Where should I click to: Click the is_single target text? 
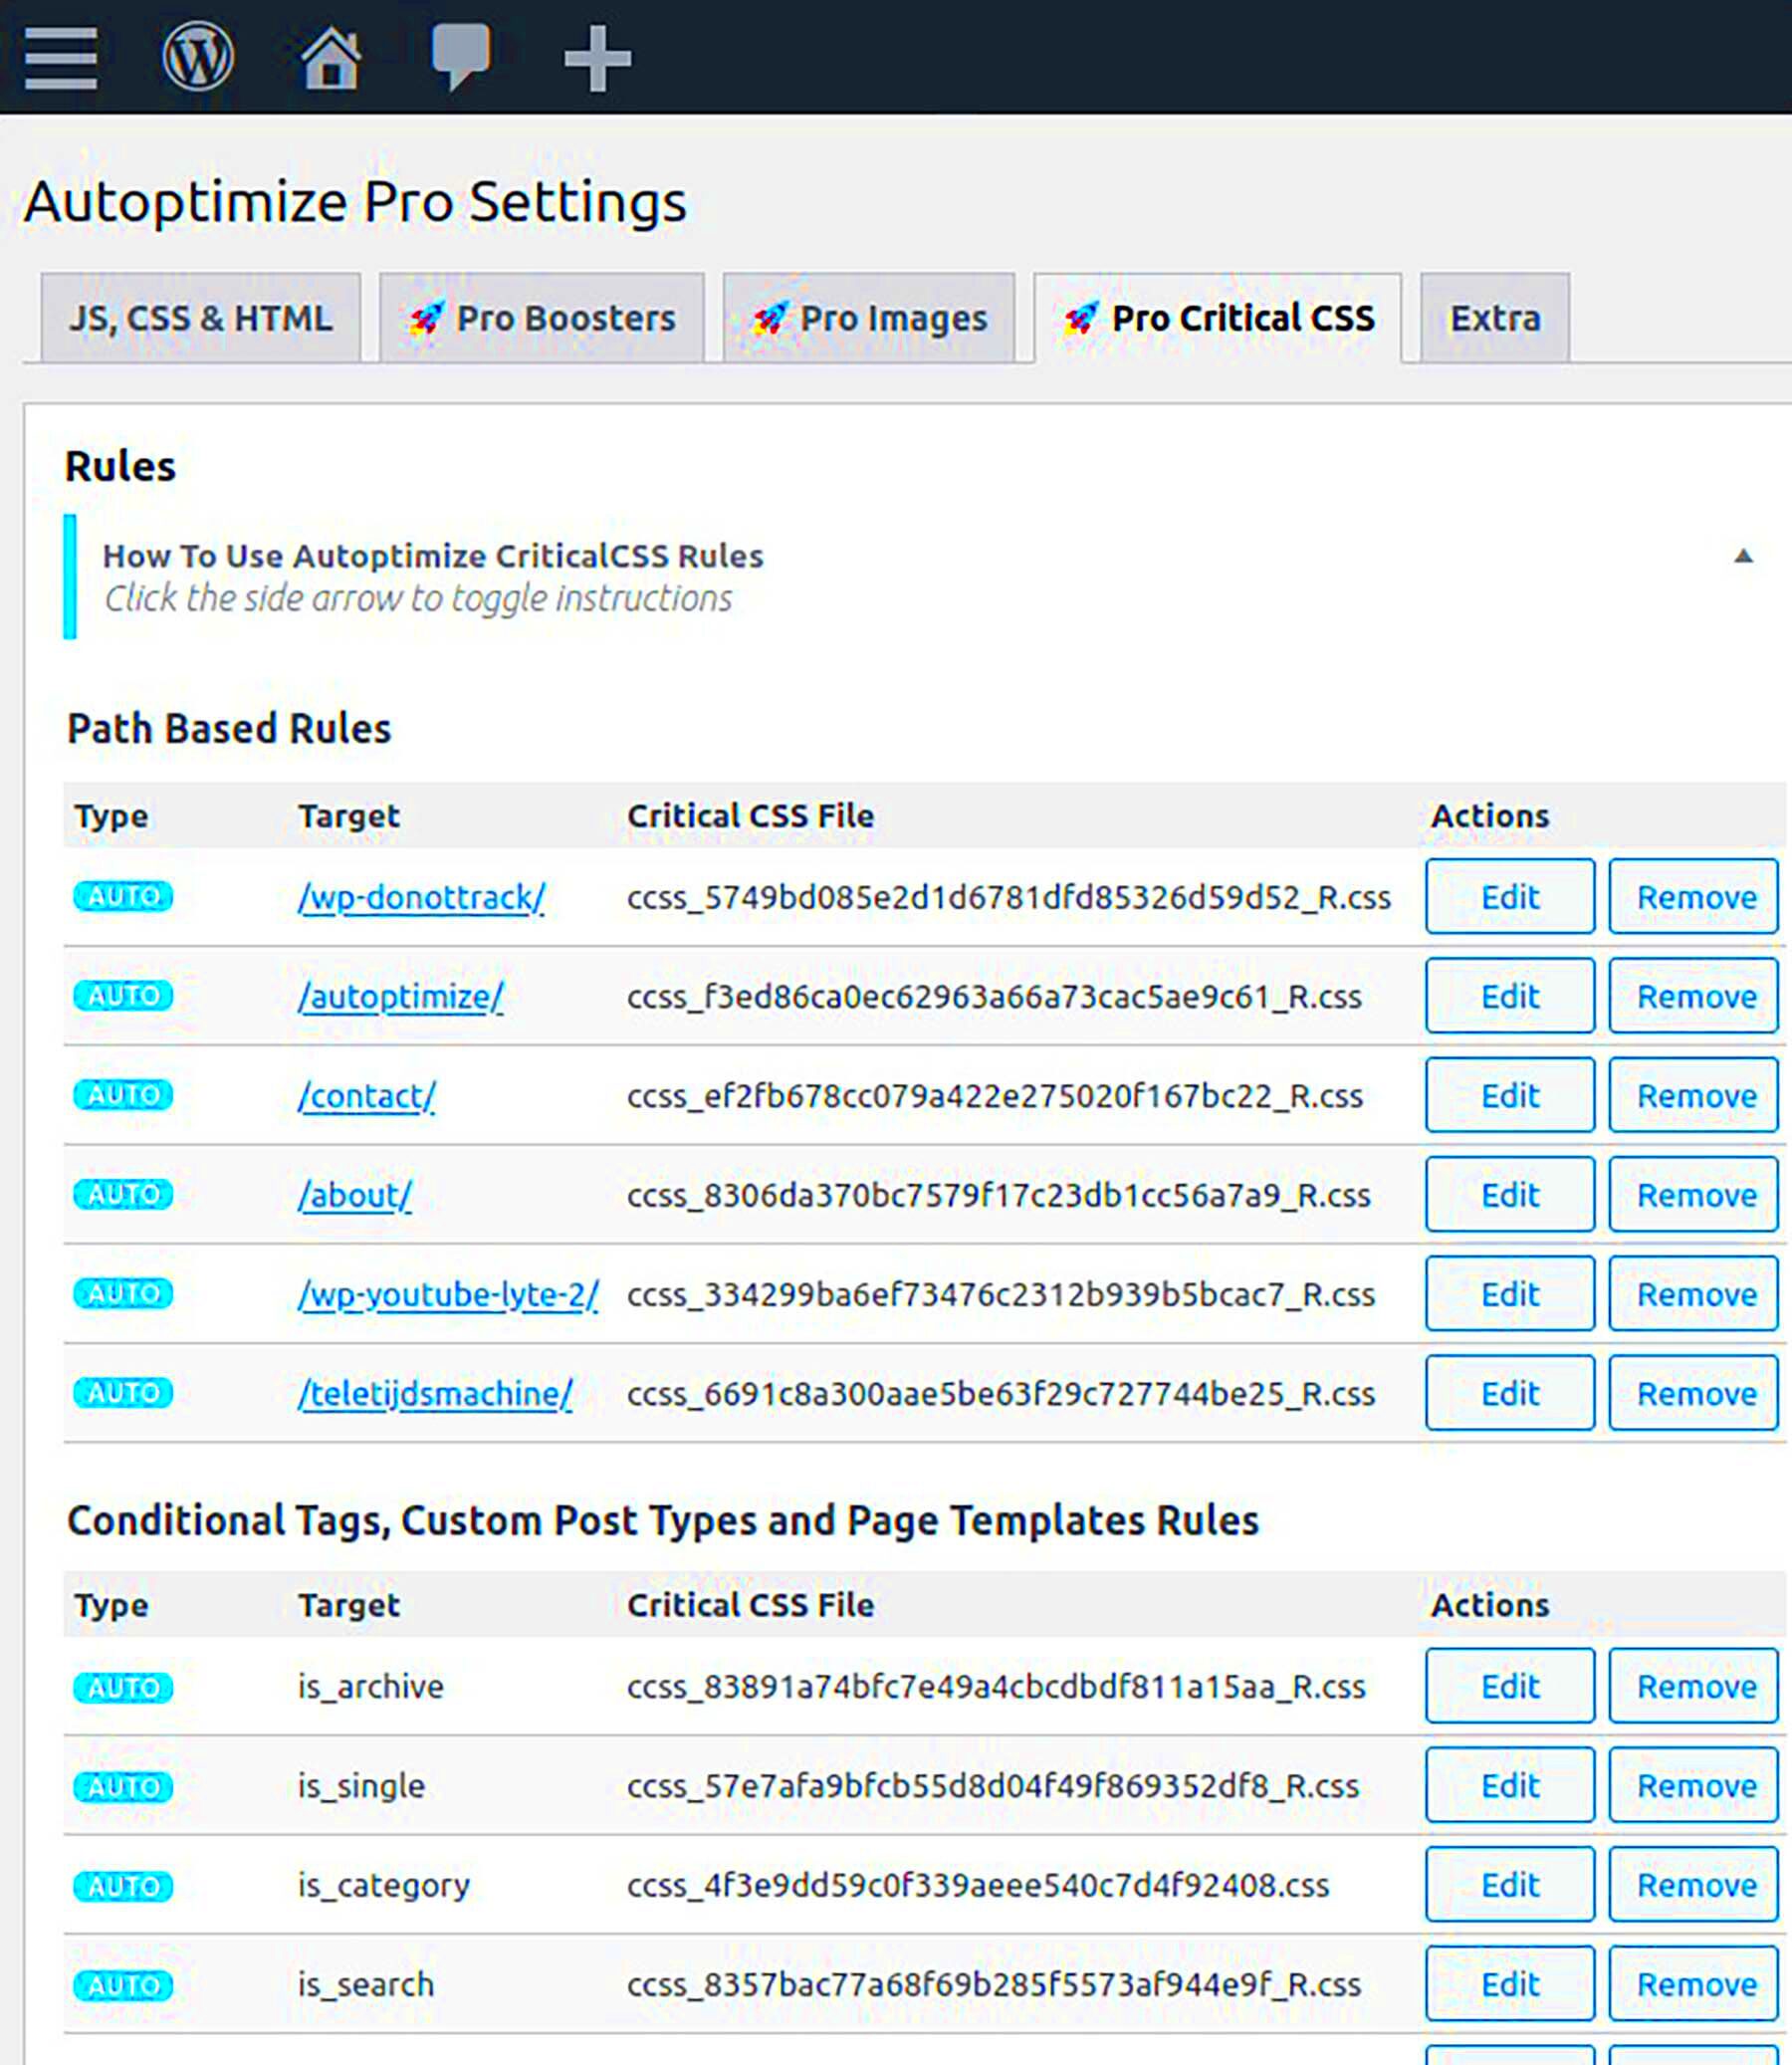361,1786
